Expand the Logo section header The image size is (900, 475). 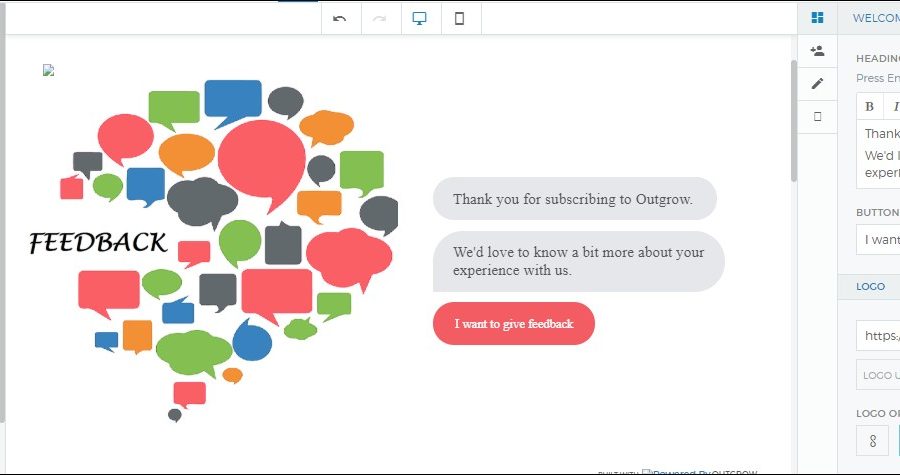tap(870, 286)
